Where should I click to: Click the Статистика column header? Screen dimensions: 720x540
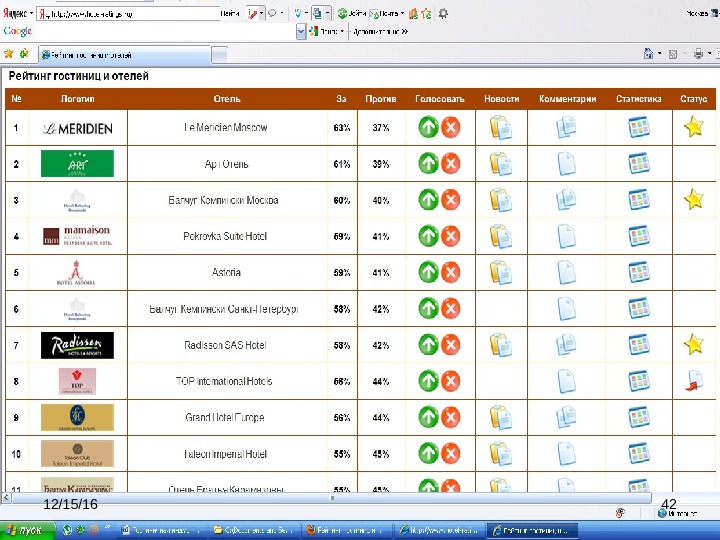[x=639, y=99]
